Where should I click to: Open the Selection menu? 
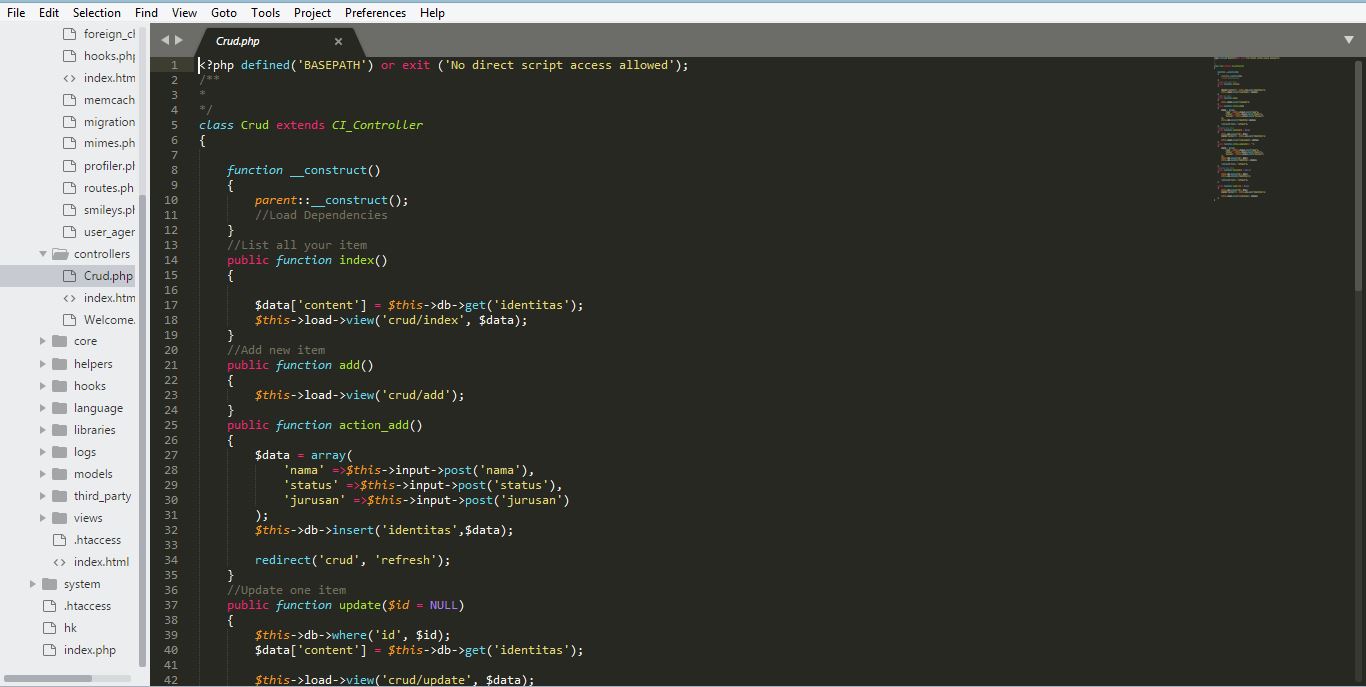[x=97, y=13]
